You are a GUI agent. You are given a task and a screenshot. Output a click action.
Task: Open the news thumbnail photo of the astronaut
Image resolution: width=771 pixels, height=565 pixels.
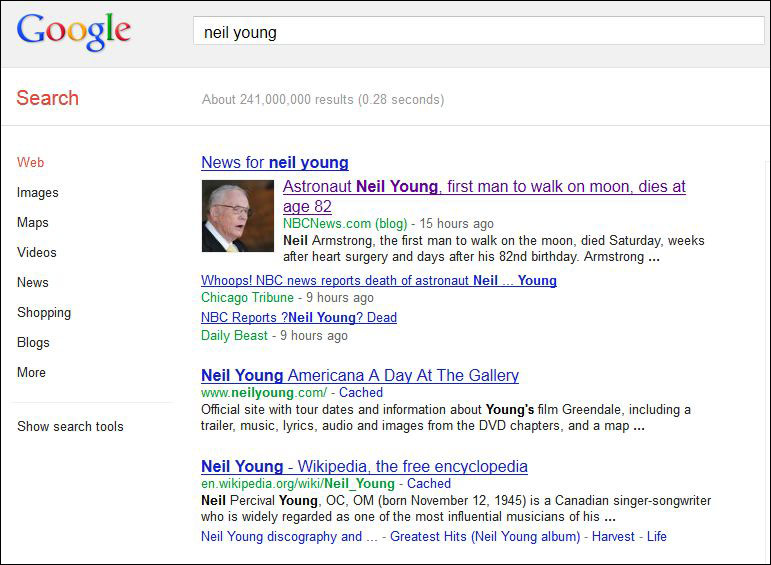click(x=237, y=216)
